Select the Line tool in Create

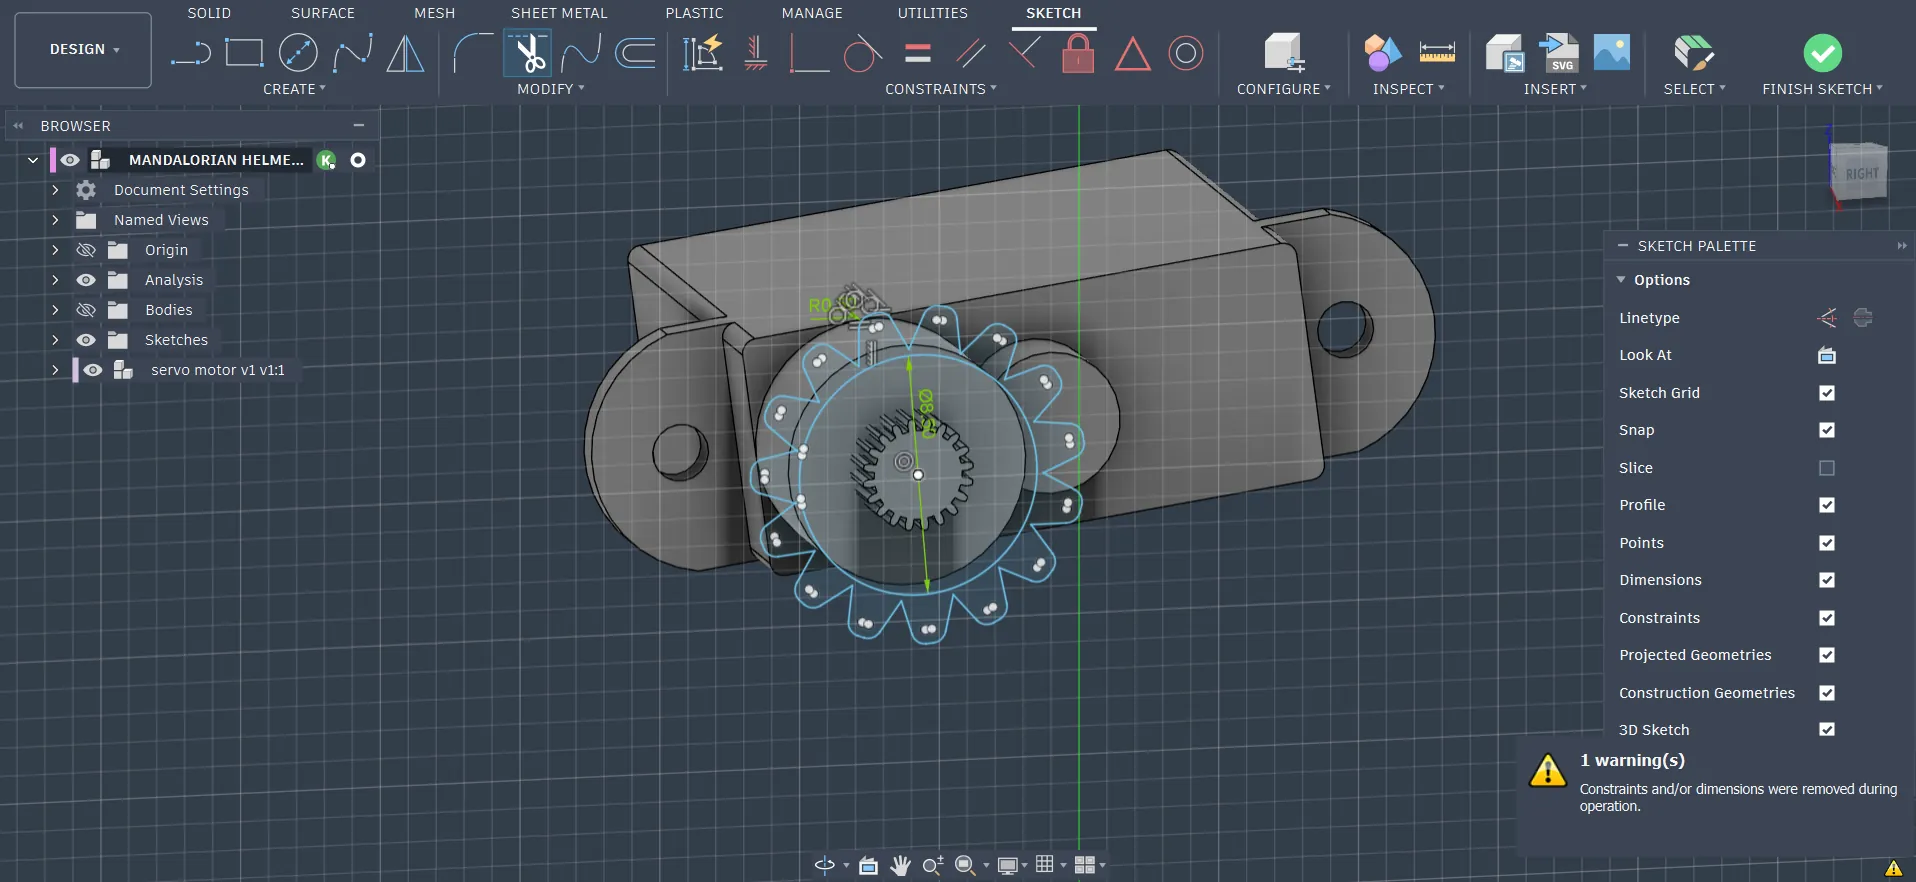coord(190,53)
